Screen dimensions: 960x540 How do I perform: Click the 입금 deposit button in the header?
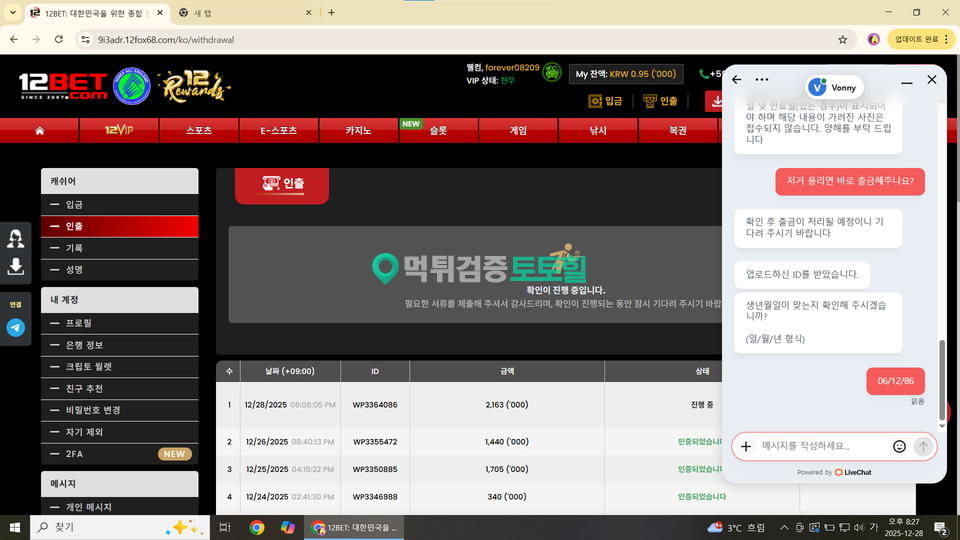(605, 101)
